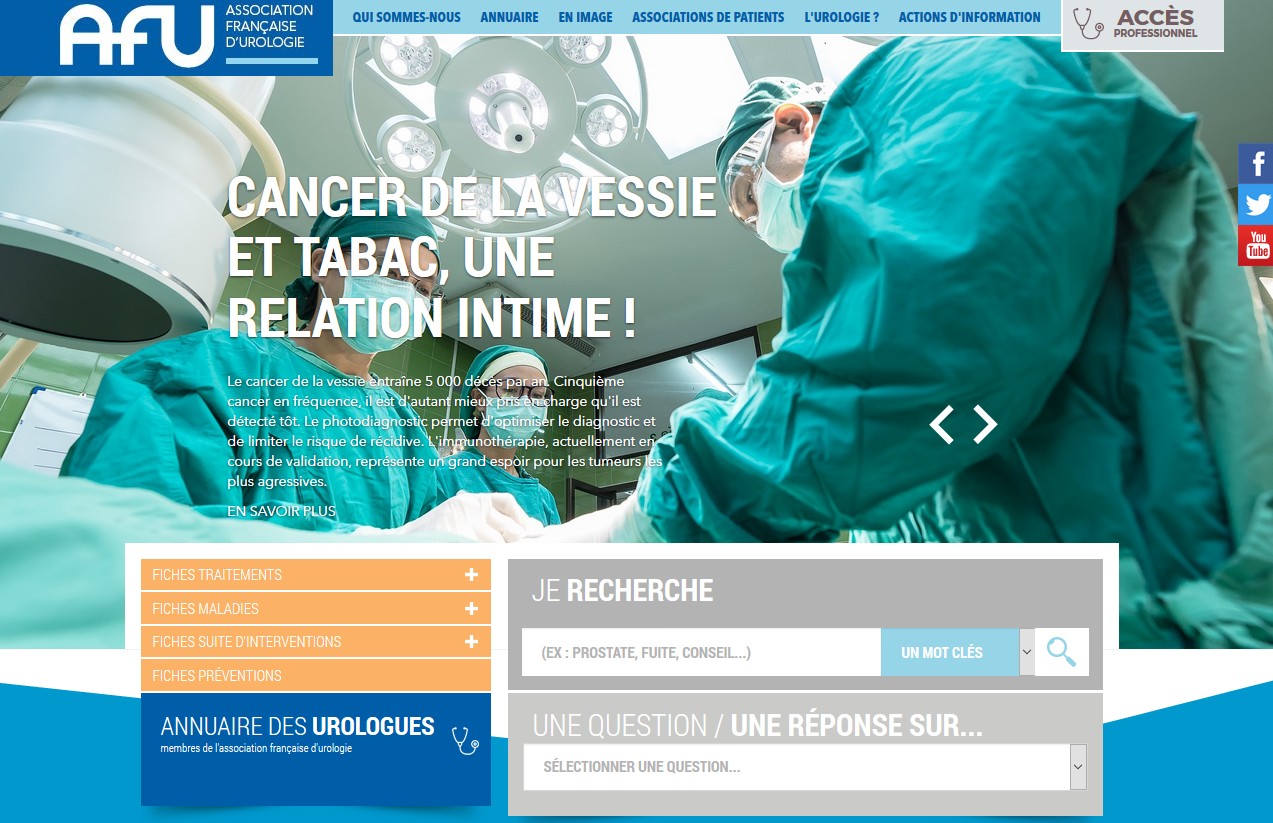Viewport: 1273px width, 823px height.
Task: Click Je Recherche heading
Action: (x=622, y=591)
